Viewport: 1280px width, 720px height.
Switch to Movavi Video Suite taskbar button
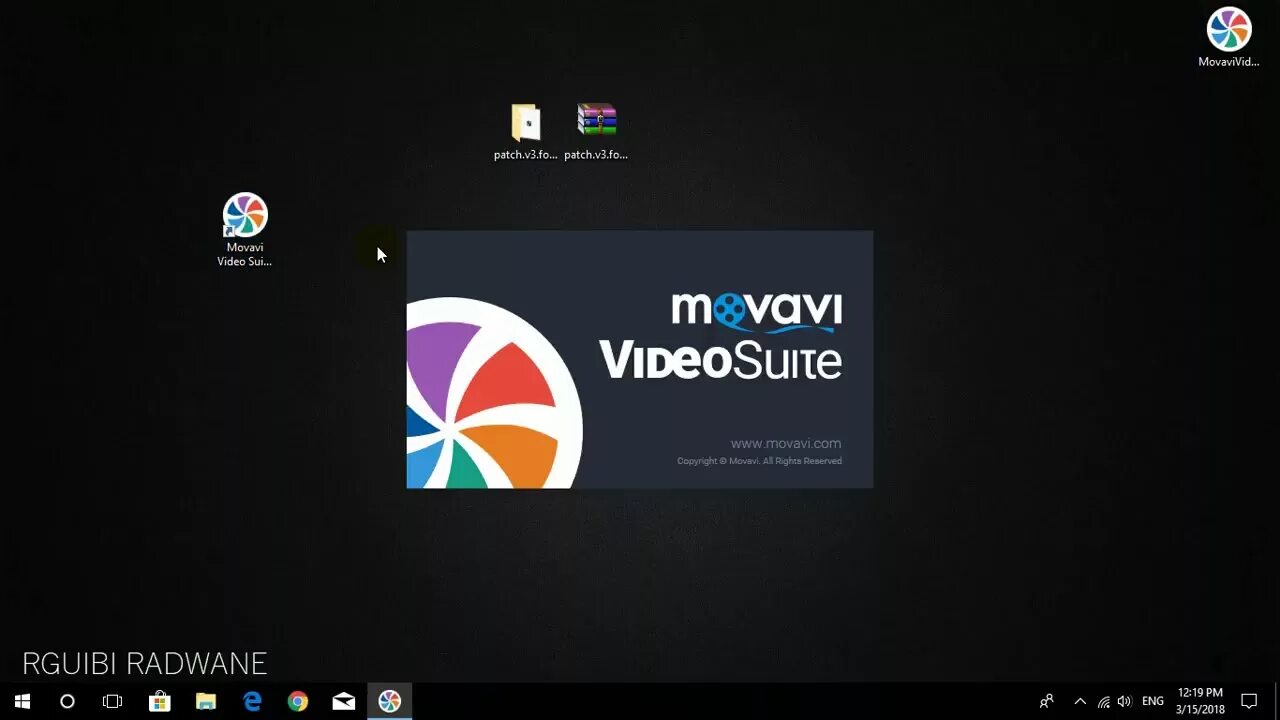point(390,701)
